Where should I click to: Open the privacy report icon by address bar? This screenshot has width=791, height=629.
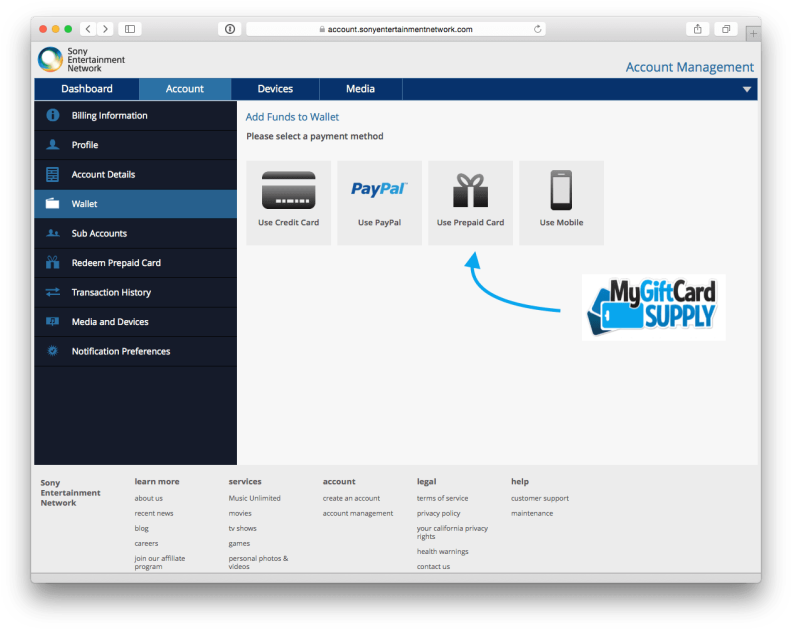coord(230,29)
